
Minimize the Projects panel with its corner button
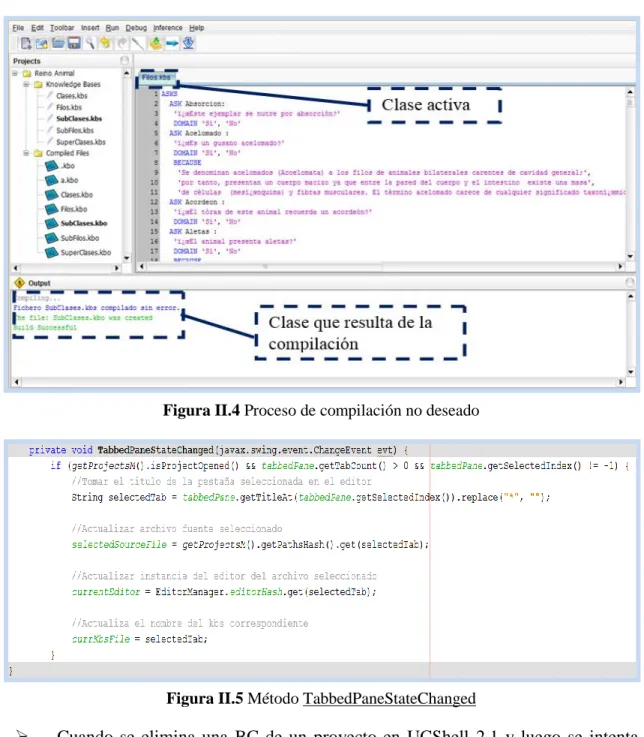click(125, 61)
